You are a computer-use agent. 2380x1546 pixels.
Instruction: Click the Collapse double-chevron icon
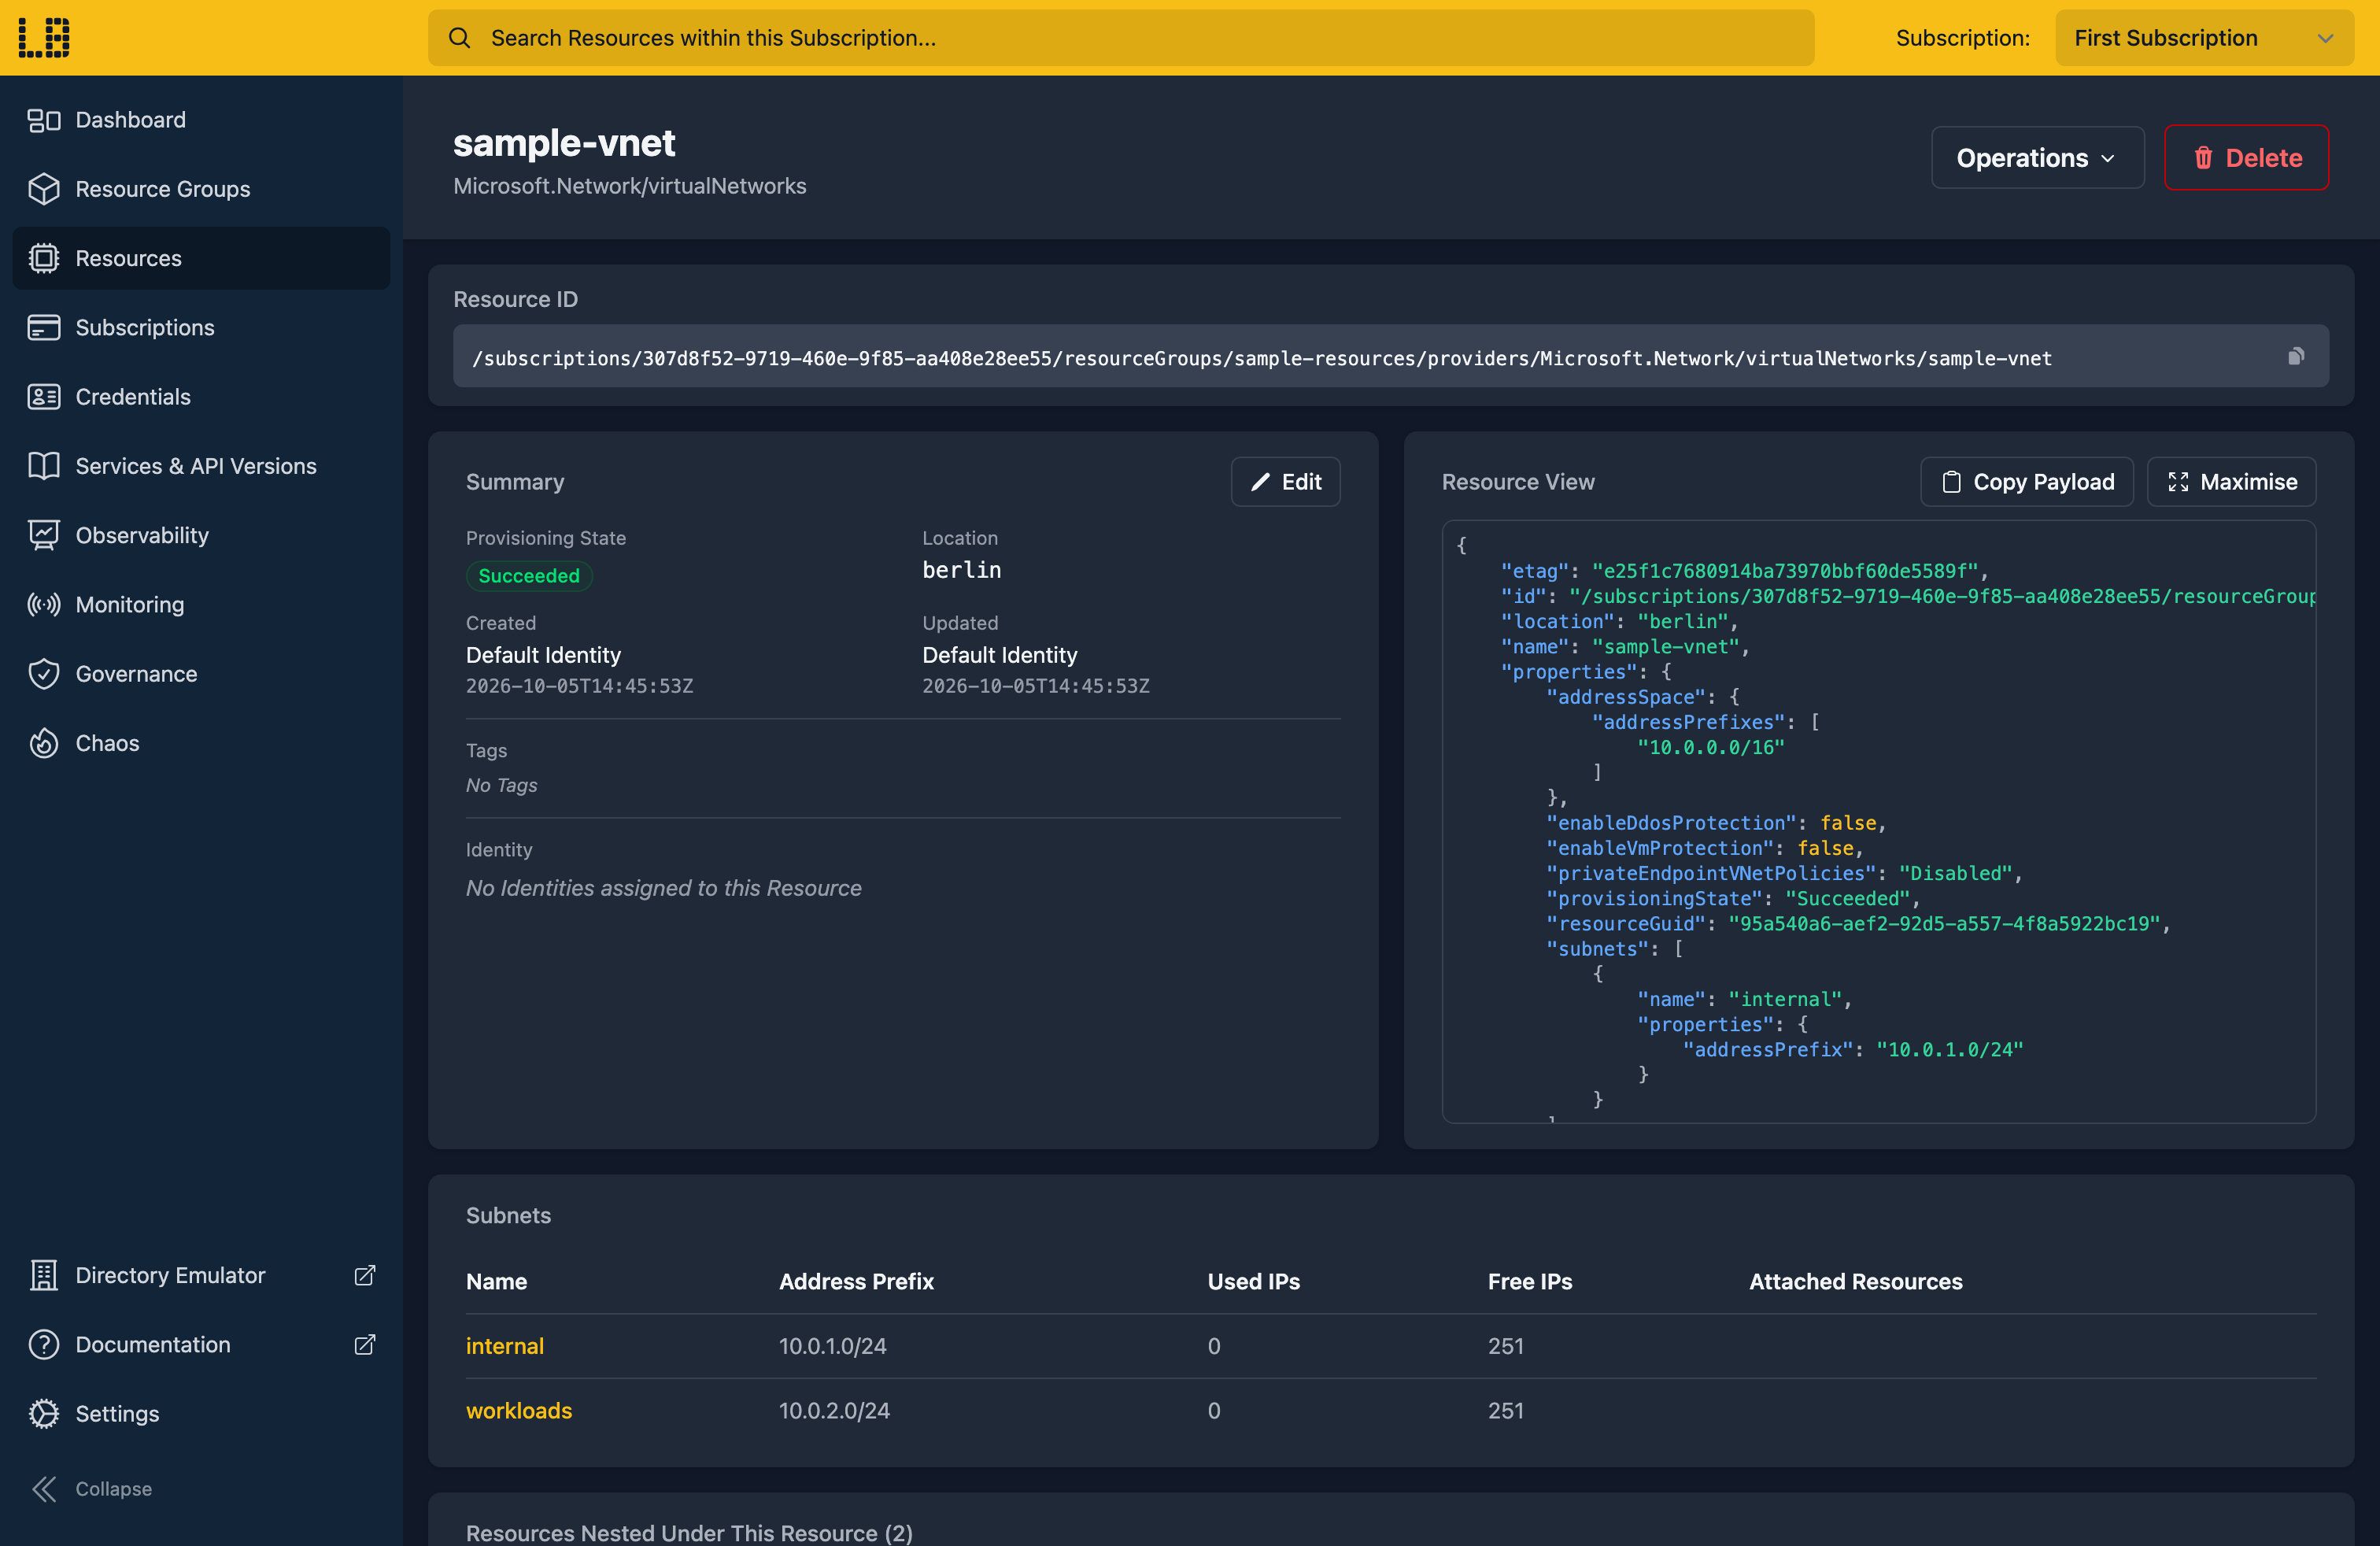(x=44, y=1489)
